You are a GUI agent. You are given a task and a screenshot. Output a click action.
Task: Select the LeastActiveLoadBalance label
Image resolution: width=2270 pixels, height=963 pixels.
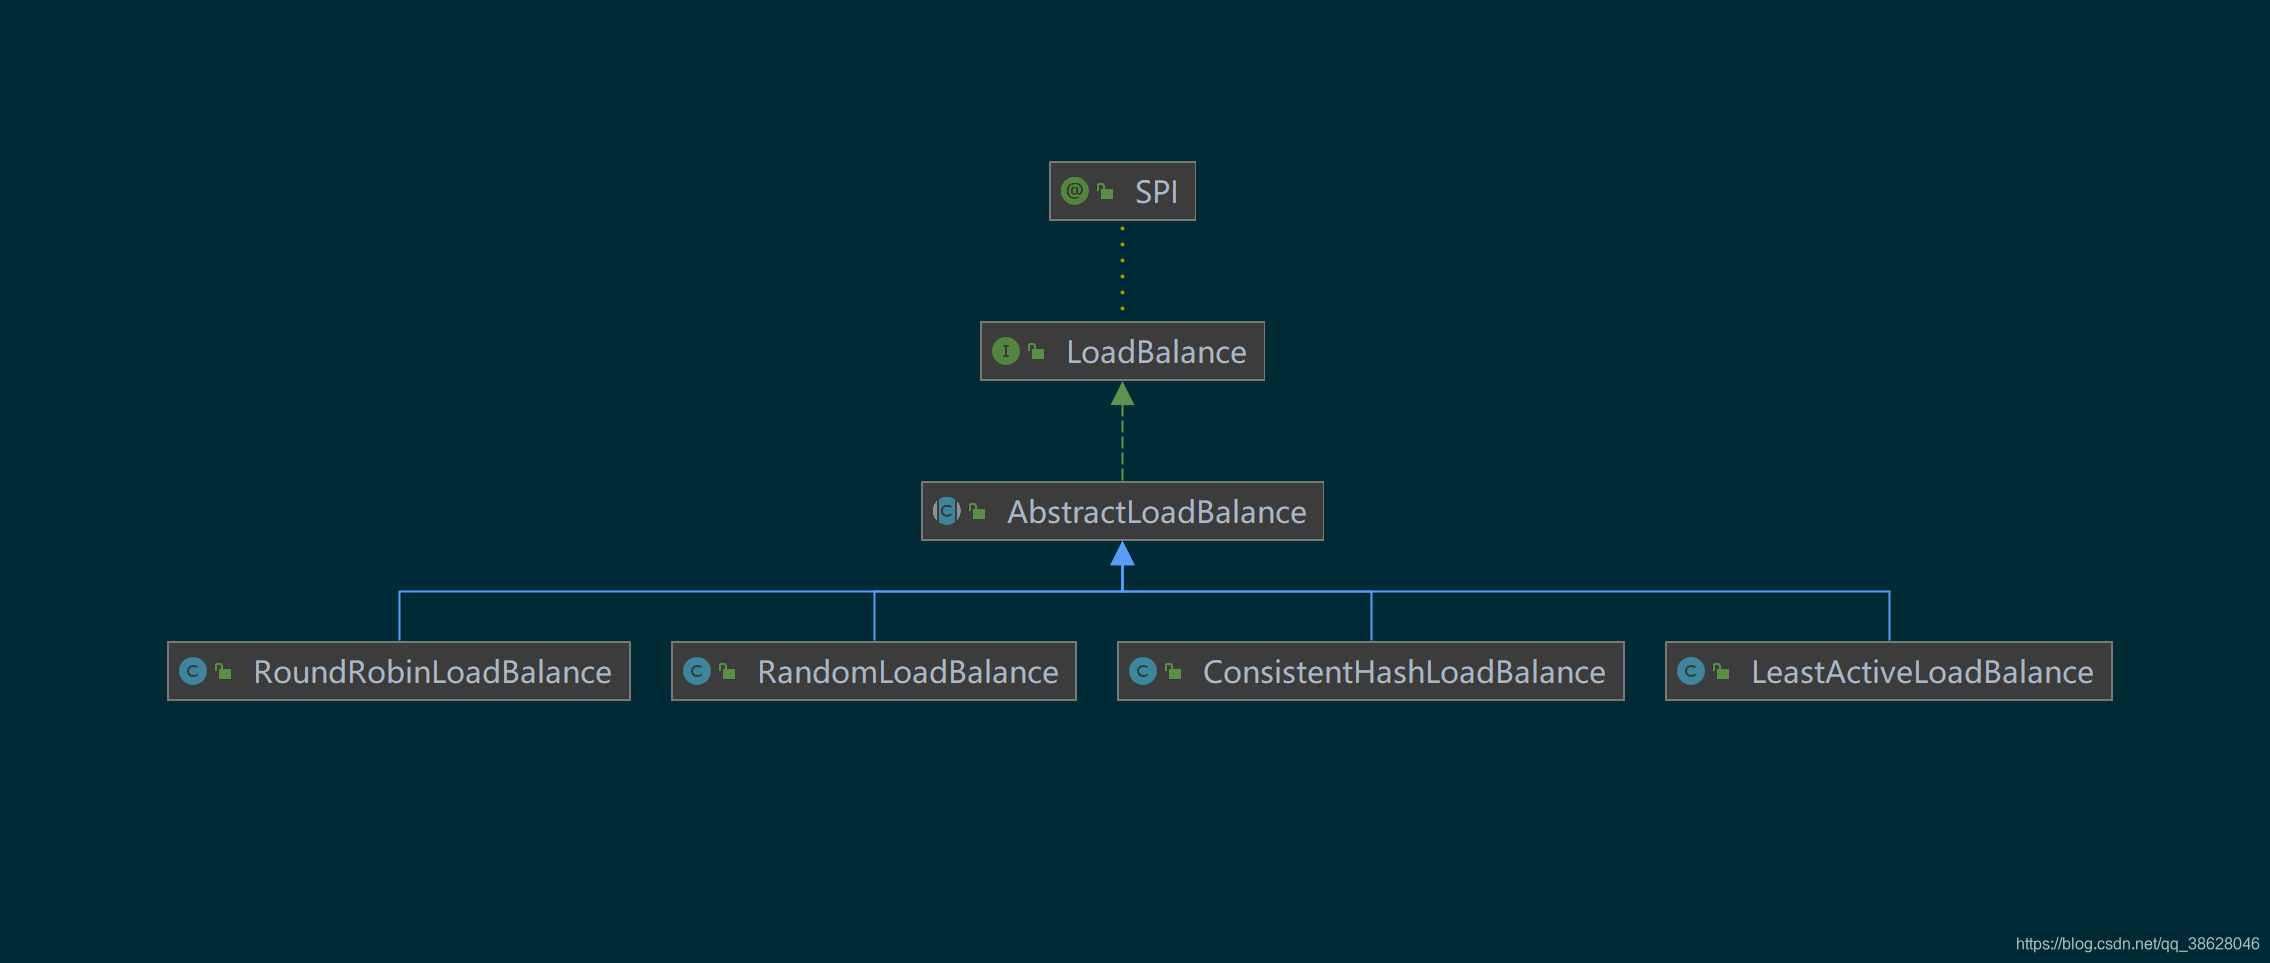pos(1922,672)
